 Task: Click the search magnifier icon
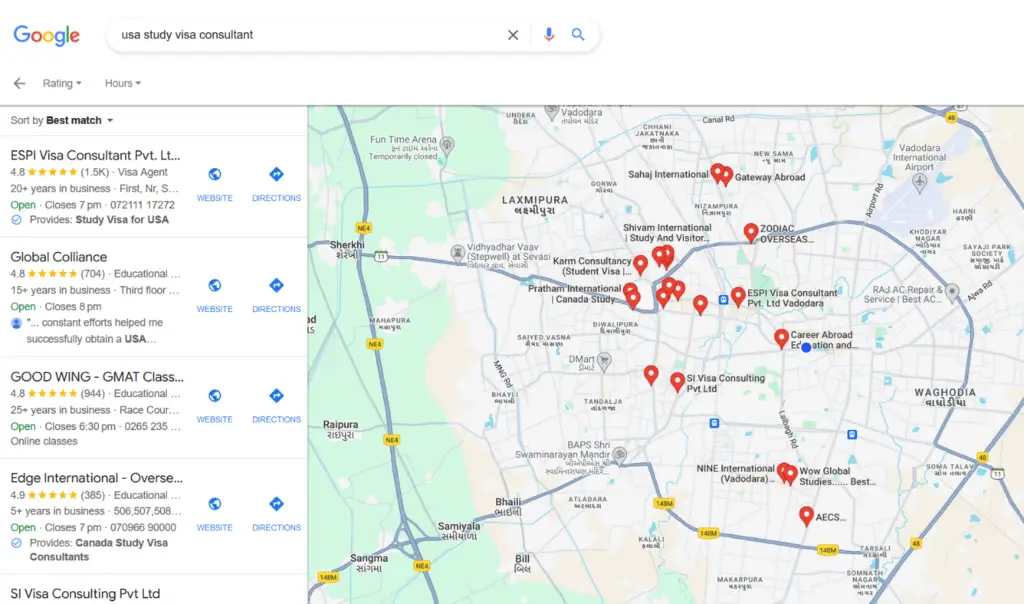point(578,34)
